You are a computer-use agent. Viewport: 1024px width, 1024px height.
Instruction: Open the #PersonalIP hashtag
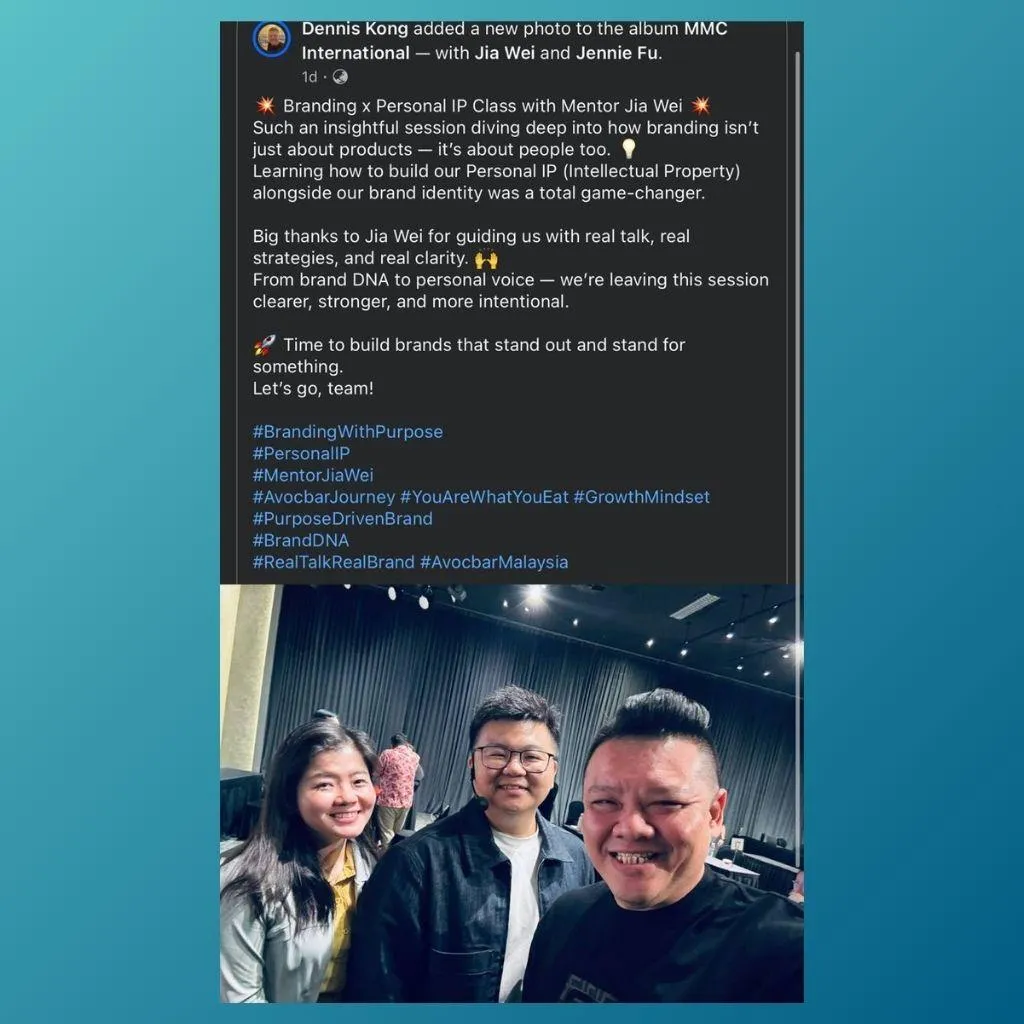[301, 453]
